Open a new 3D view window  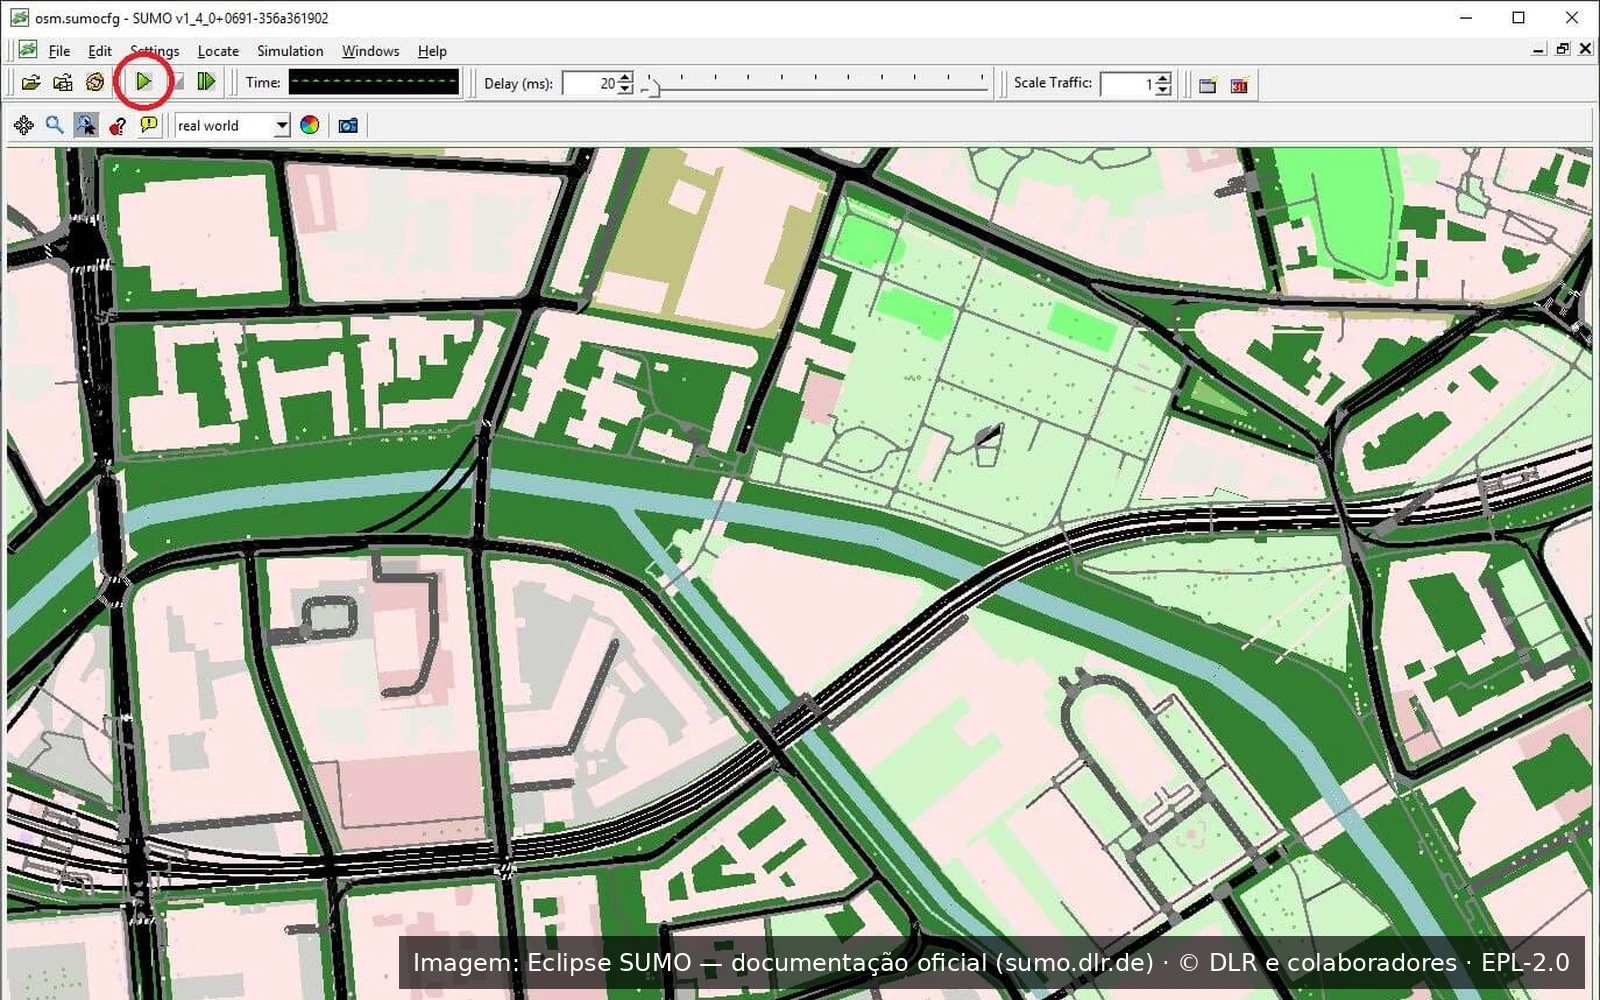click(1239, 85)
